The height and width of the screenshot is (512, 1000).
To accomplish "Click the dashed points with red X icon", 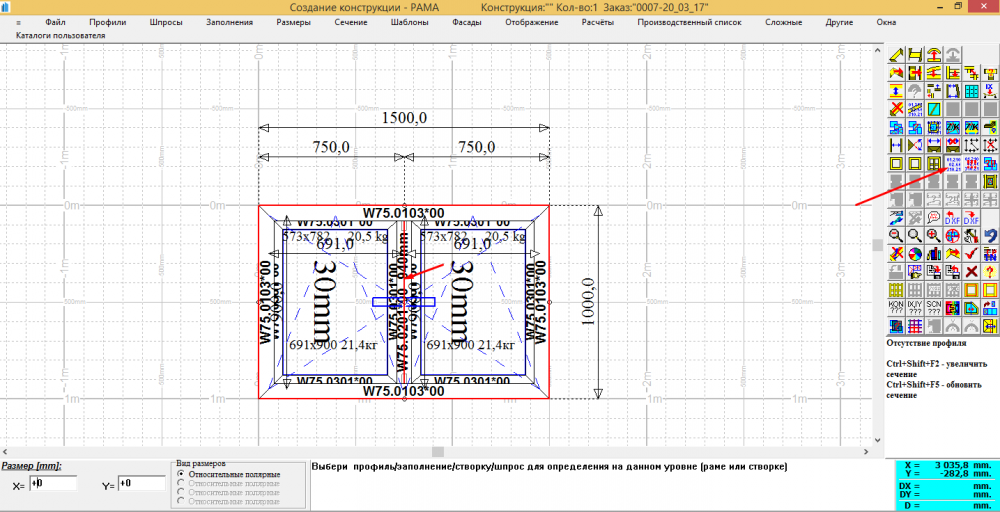I will (990, 145).
